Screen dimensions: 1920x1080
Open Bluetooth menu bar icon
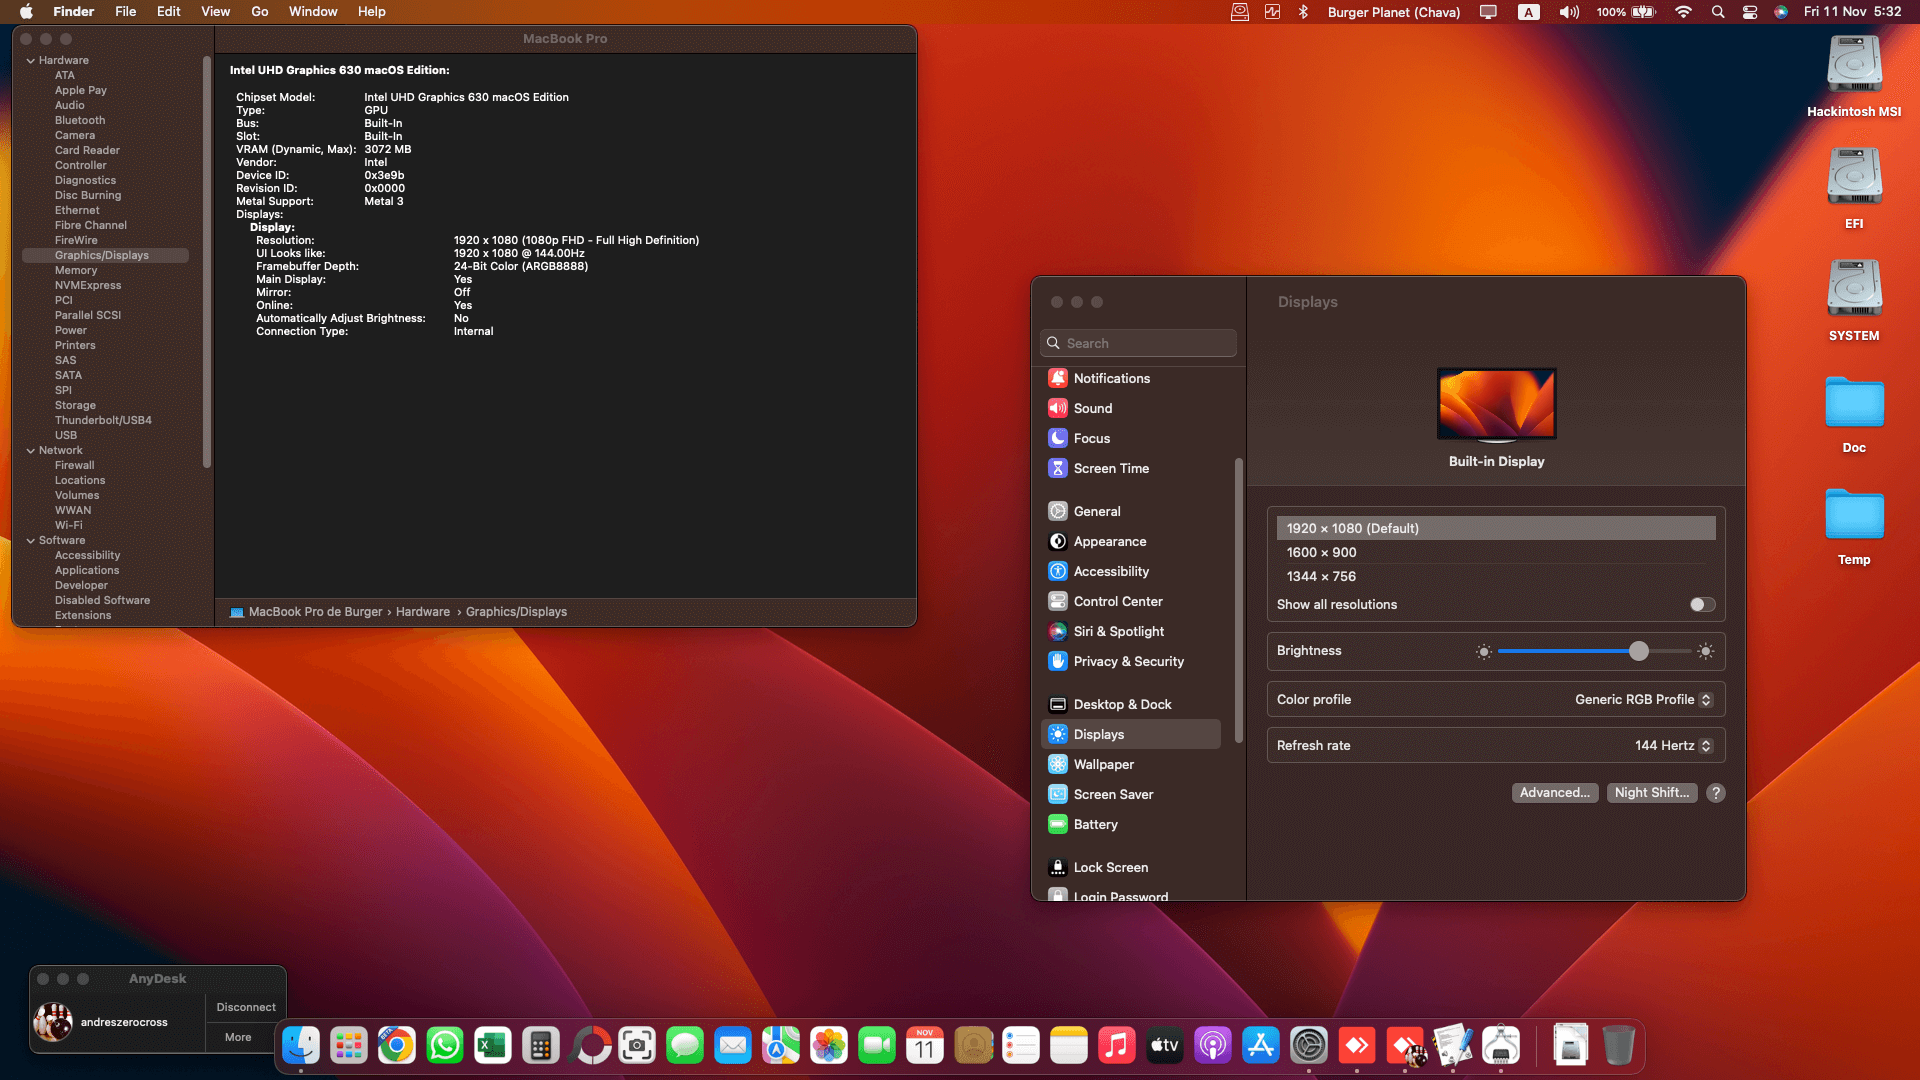(1303, 12)
